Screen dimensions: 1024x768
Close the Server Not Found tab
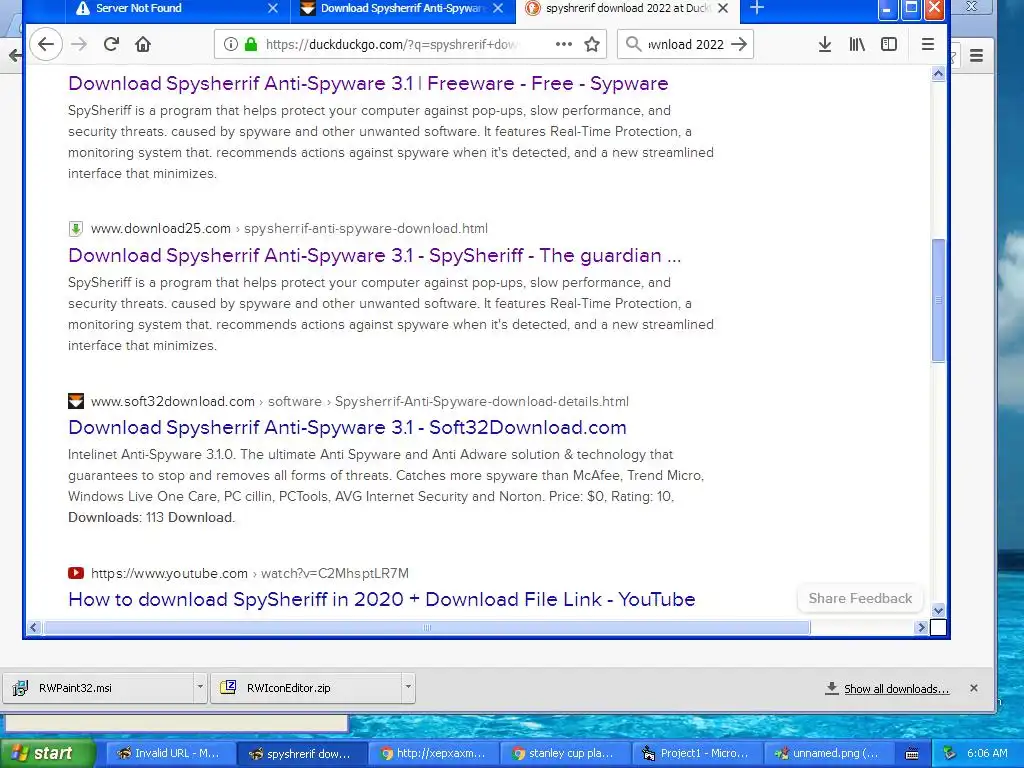click(x=273, y=8)
